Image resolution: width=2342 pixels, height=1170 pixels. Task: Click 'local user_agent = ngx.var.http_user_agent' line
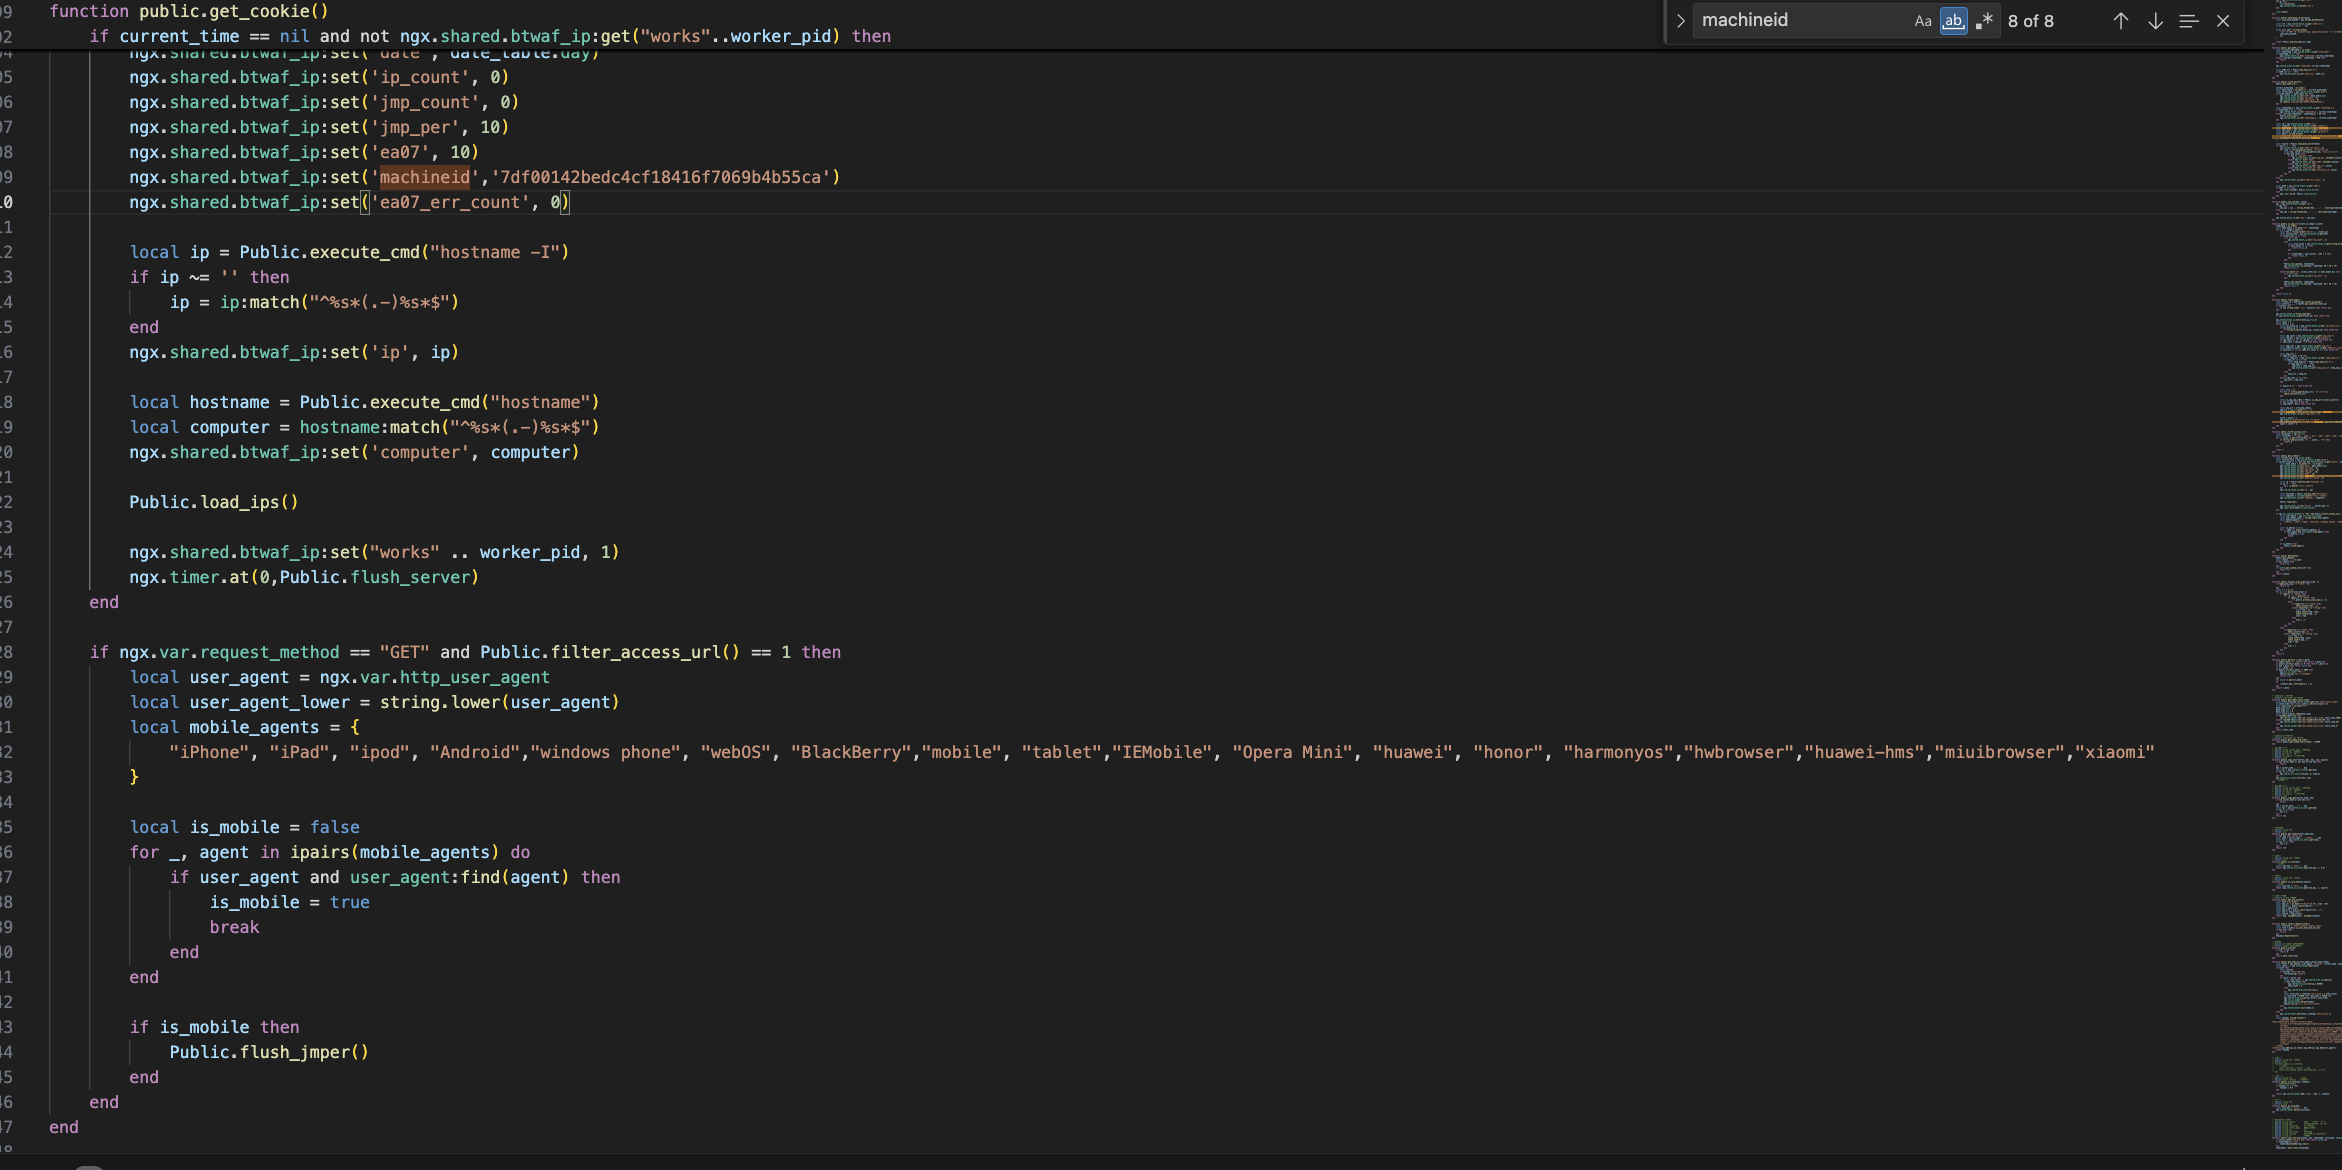coord(339,677)
